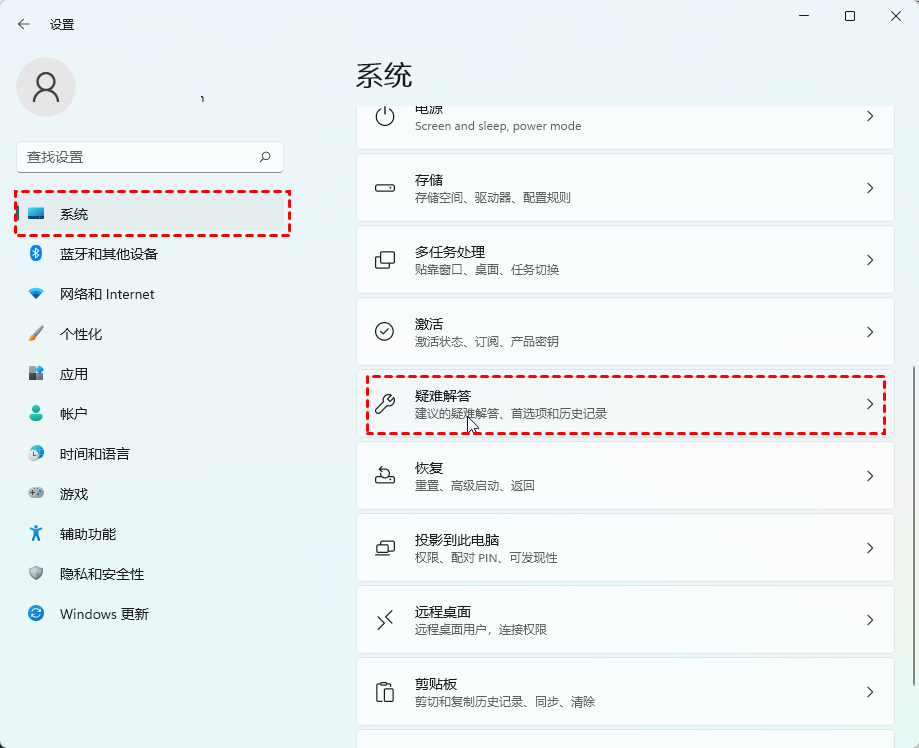The height and width of the screenshot is (748, 919).
Task: Go to 隐私和安全性 section
Action: pos(102,574)
